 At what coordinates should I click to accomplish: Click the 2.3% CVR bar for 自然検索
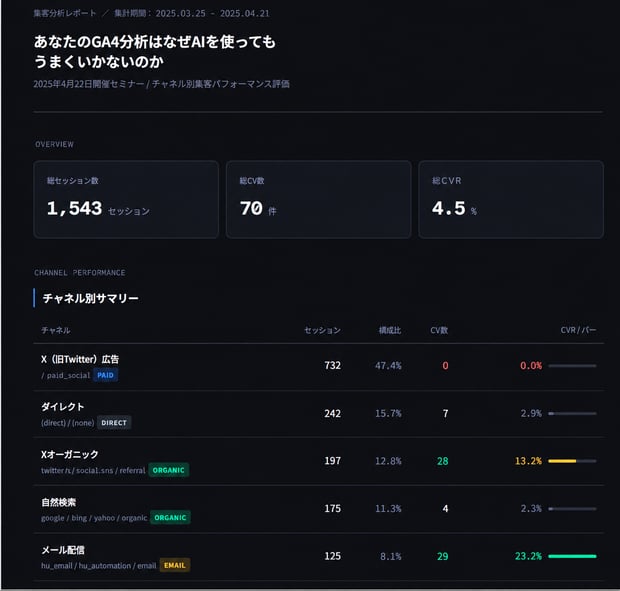click(x=572, y=509)
